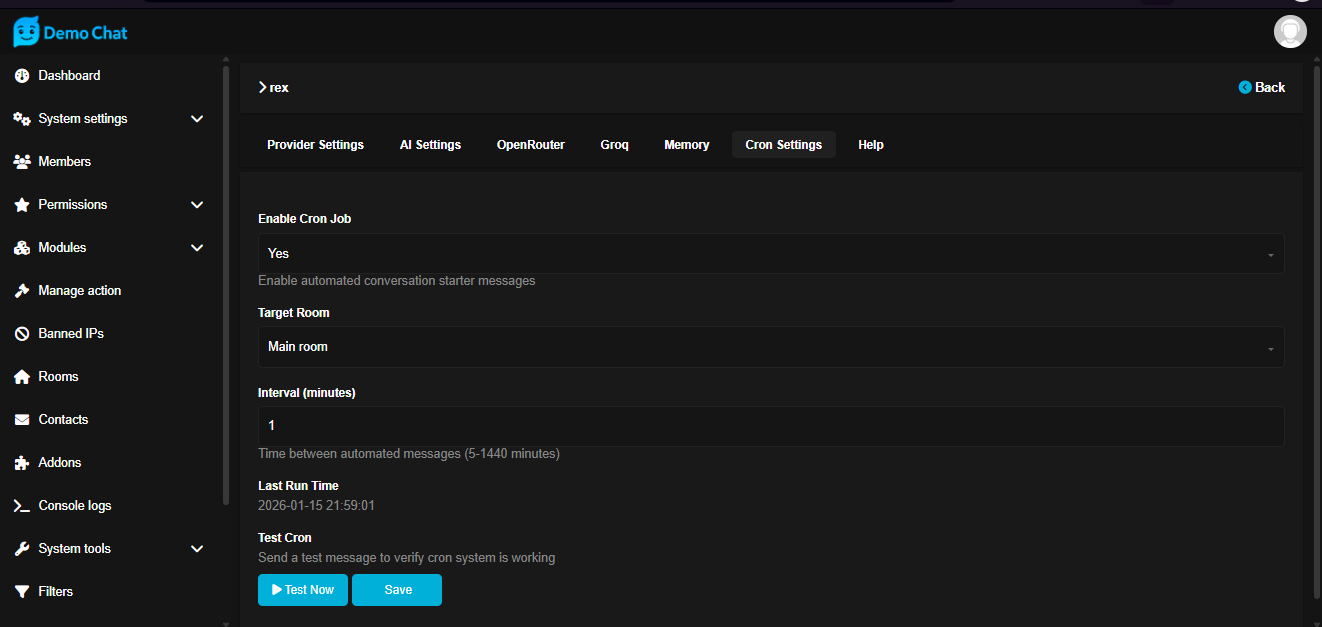This screenshot has height=627, width=1322.
Task: Open the Enable Cron Job dropdown
Action: (770, 254)
